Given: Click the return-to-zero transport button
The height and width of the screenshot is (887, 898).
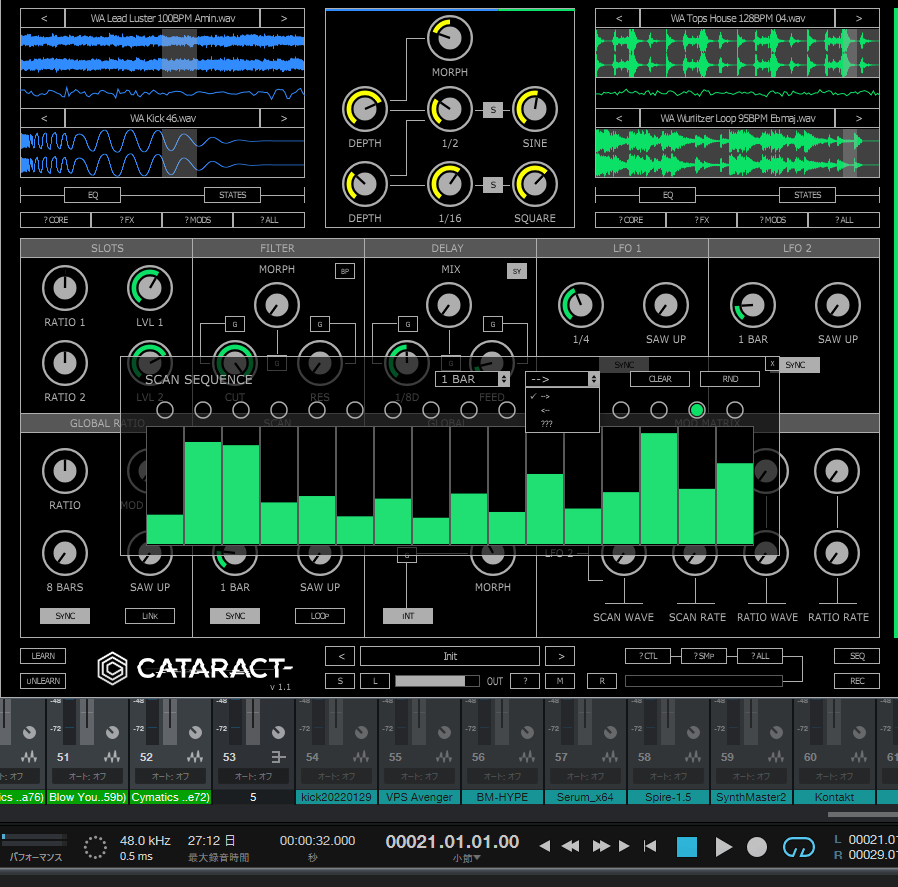Looking at the screenshot, I should click(x=650, y=846).
